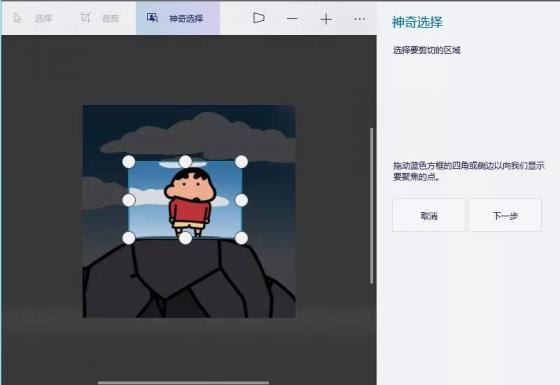The width and height of the screenshot is (560, 385).
Task: Click the canvas vertical scrollbar
Action: tap(371, 206)
